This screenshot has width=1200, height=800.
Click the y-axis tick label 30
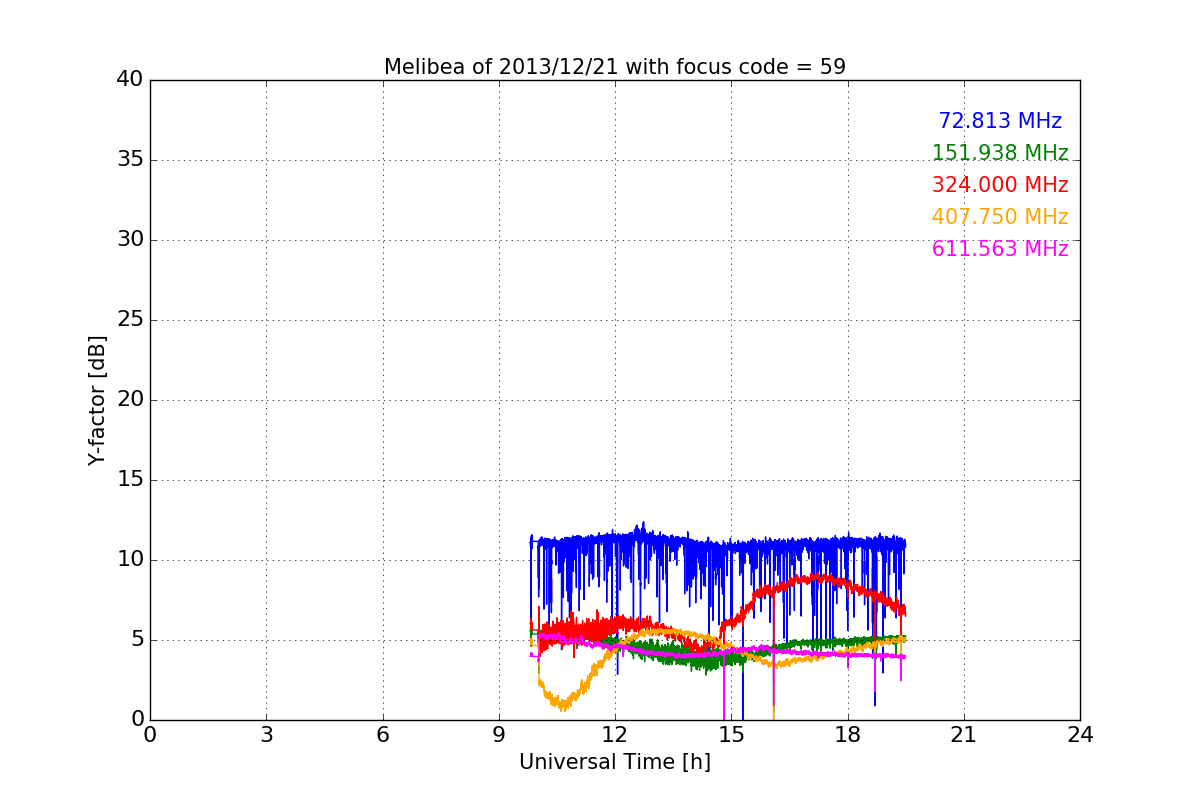point(130,240)
